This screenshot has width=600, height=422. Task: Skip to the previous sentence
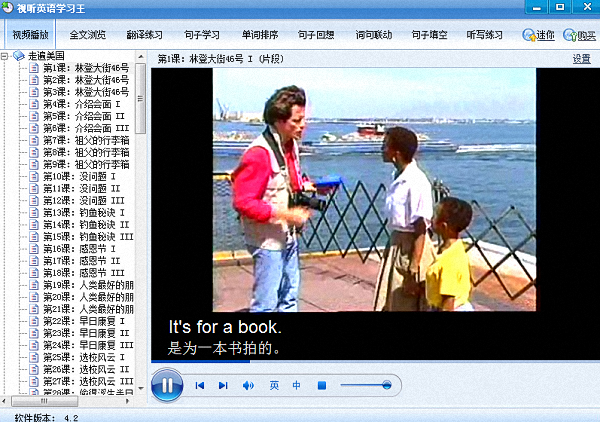pos(200,385)
